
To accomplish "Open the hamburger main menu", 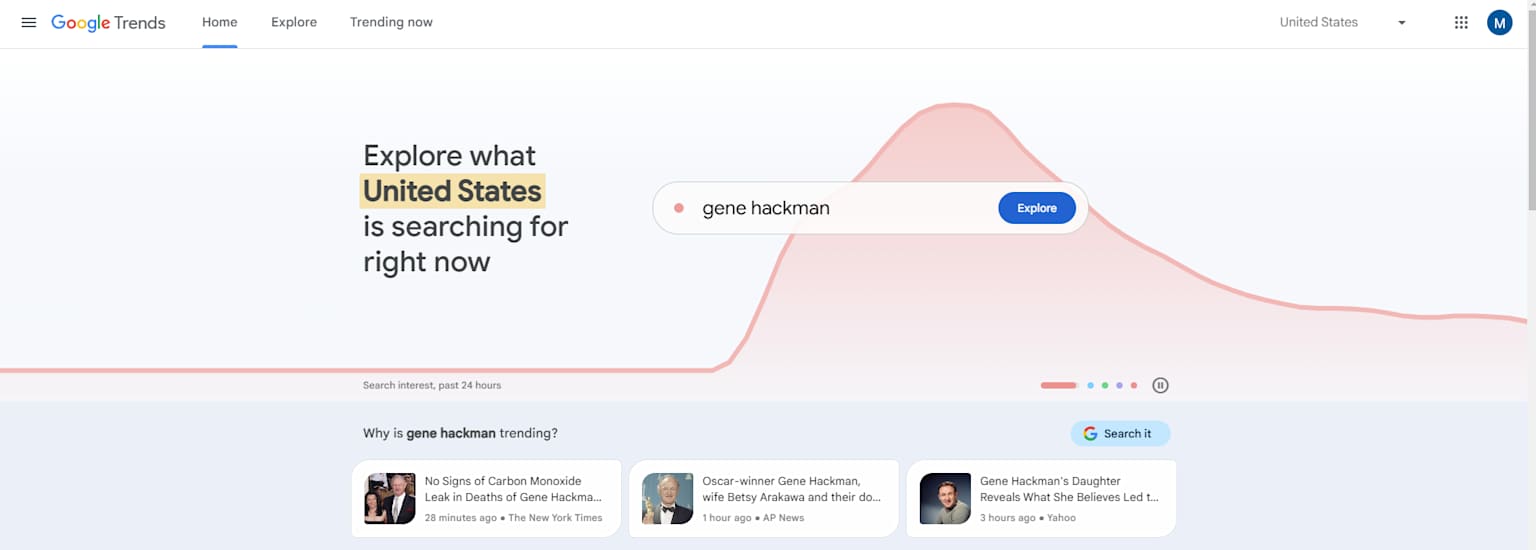I will pos(29,22).
